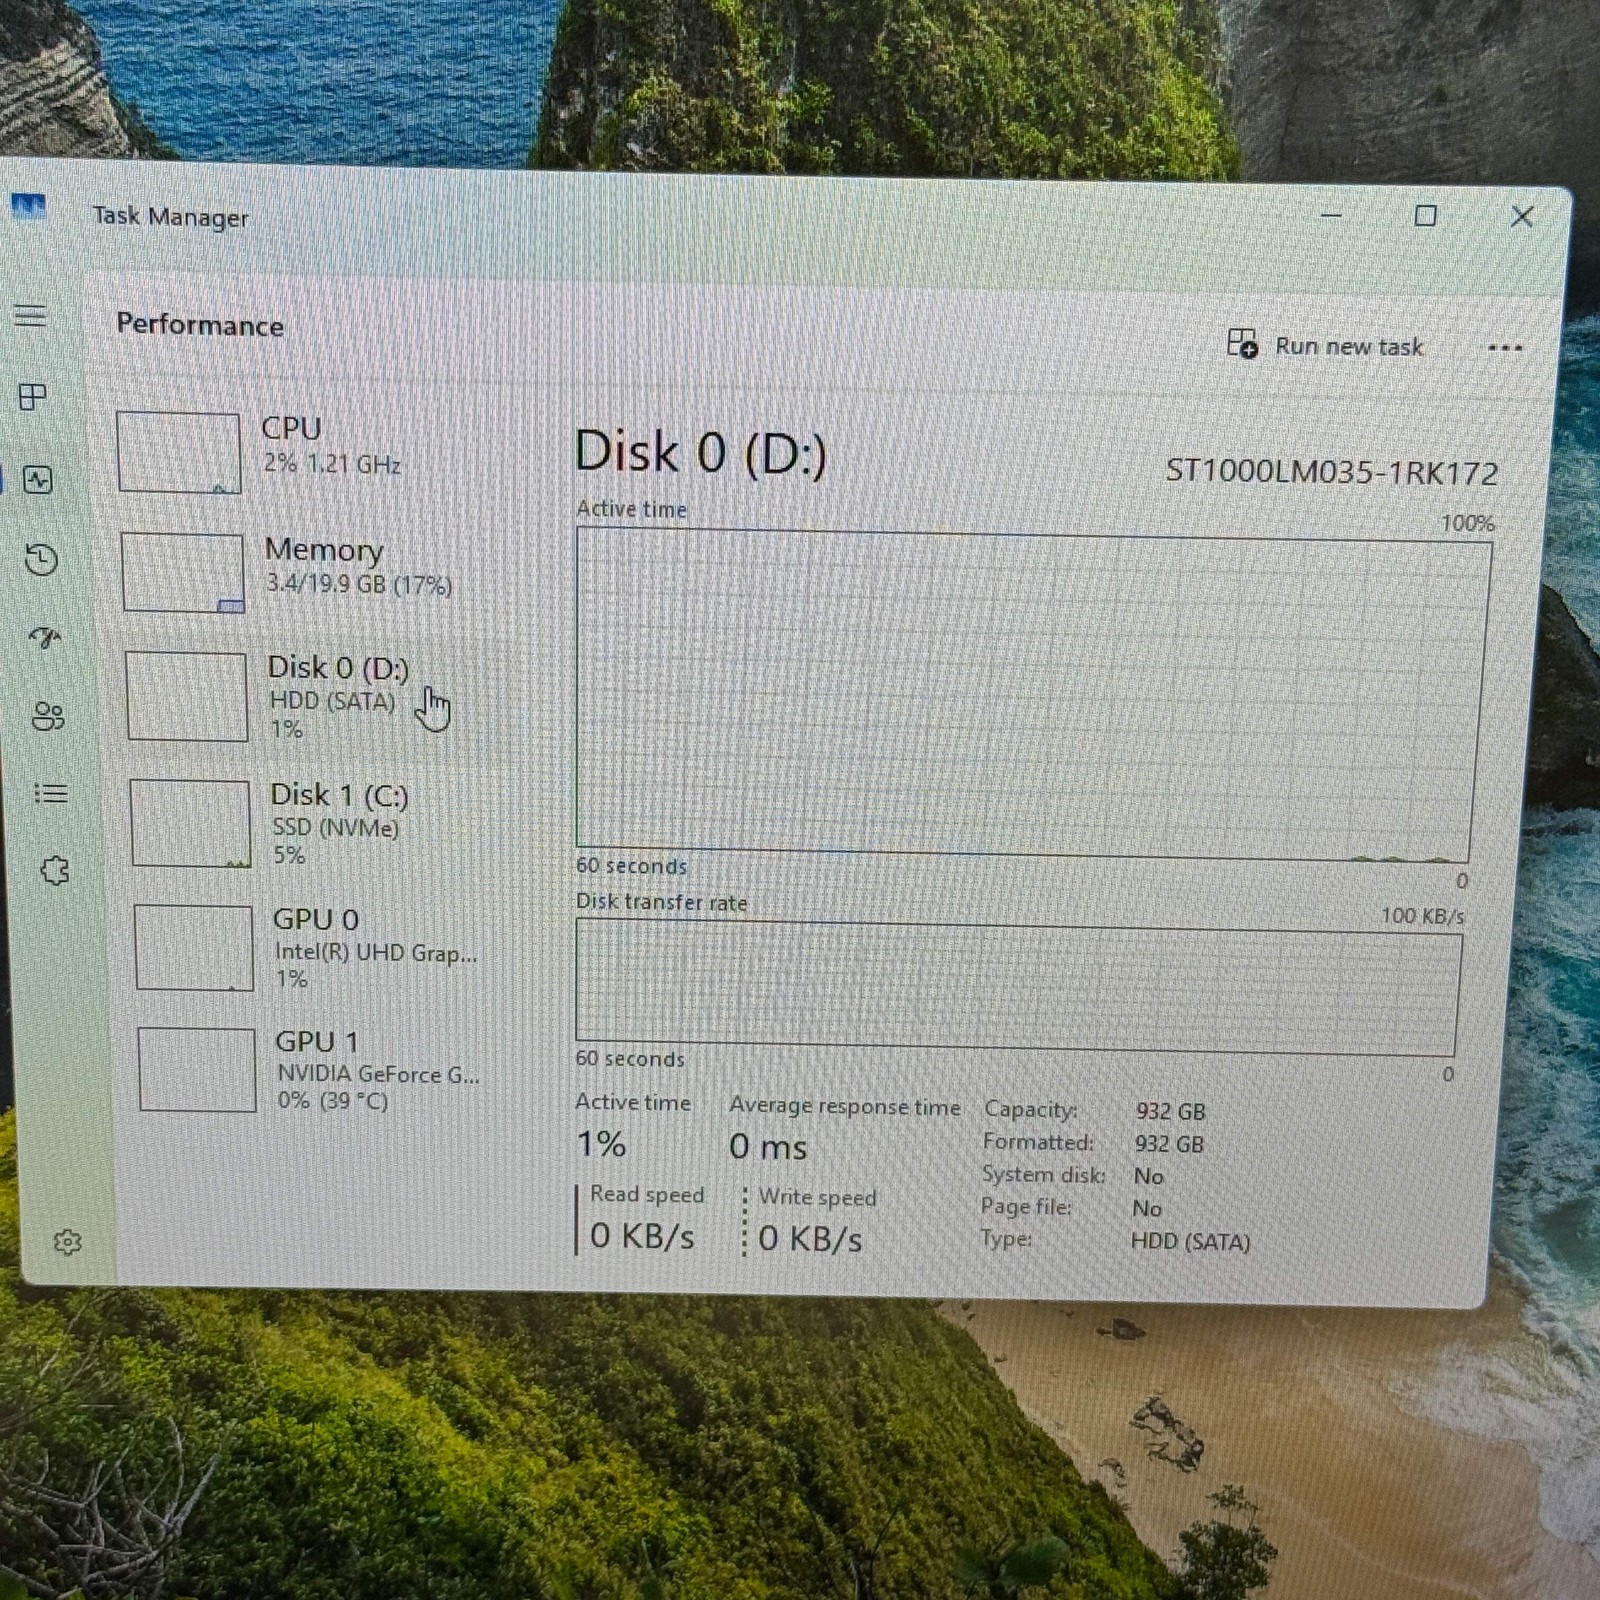Open the Processes page icon

tap(33, 397)
